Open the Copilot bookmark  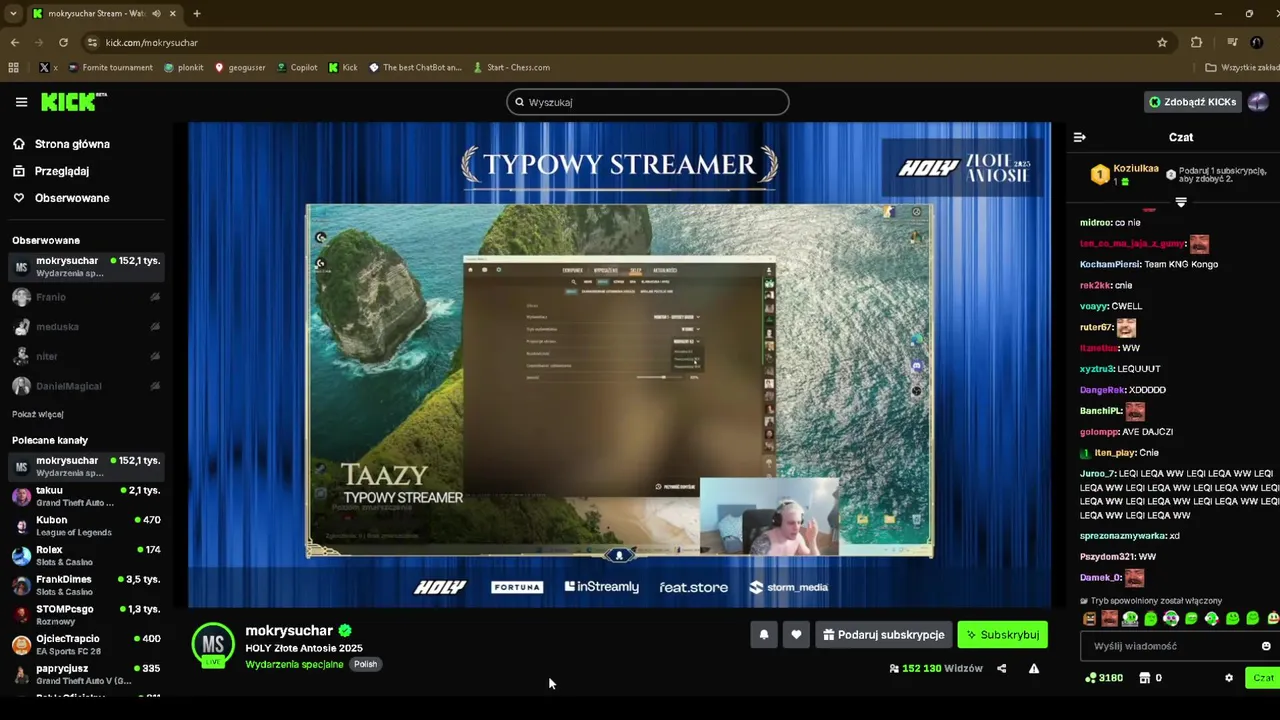pyautogui.click(x=296, y=67)
